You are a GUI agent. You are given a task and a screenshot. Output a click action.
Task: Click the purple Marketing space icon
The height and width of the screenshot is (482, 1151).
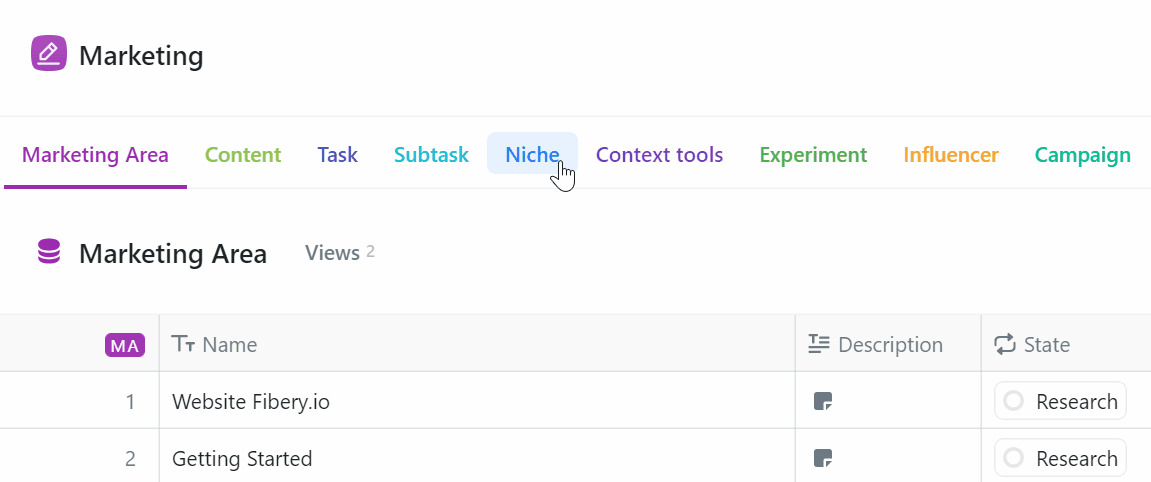(x=48, y=54)
